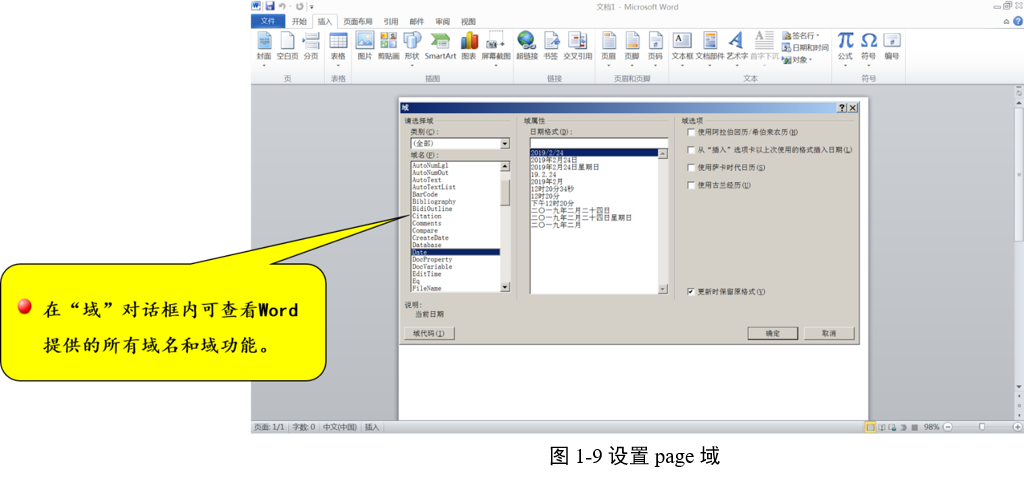Image resolution: width=1024 pixels, height=481 pixels.
Task: Click the 编号 number icon
Action: click(892, 47)
